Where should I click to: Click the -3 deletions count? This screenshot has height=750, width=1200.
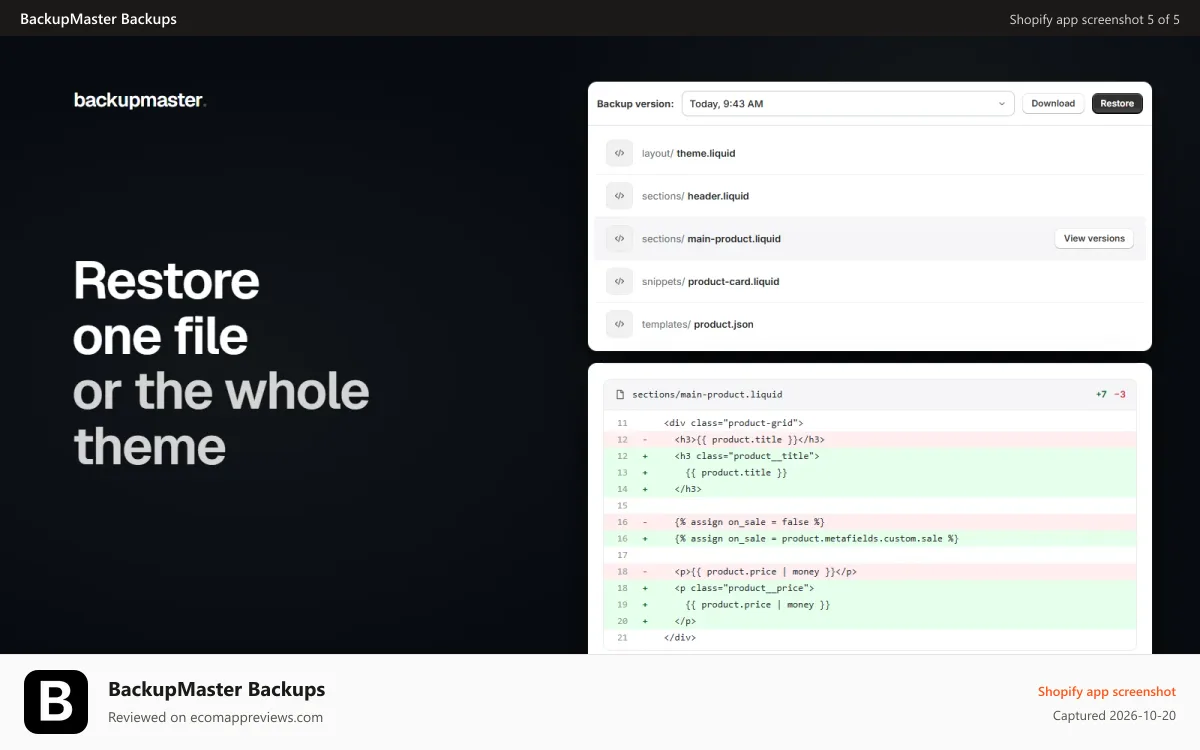coord(1120,395)
